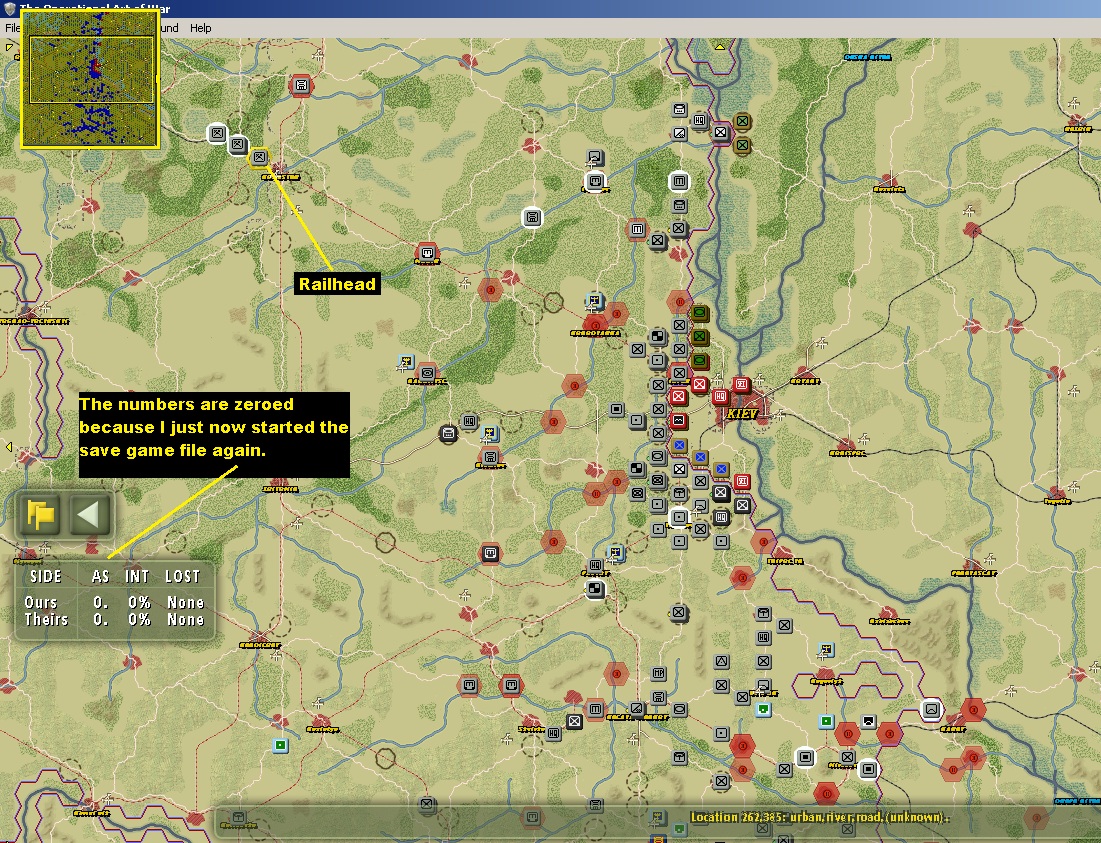Select the red HQ unit beside KIEV
This screenshot has width=1101, height=843.
[720, 397]
